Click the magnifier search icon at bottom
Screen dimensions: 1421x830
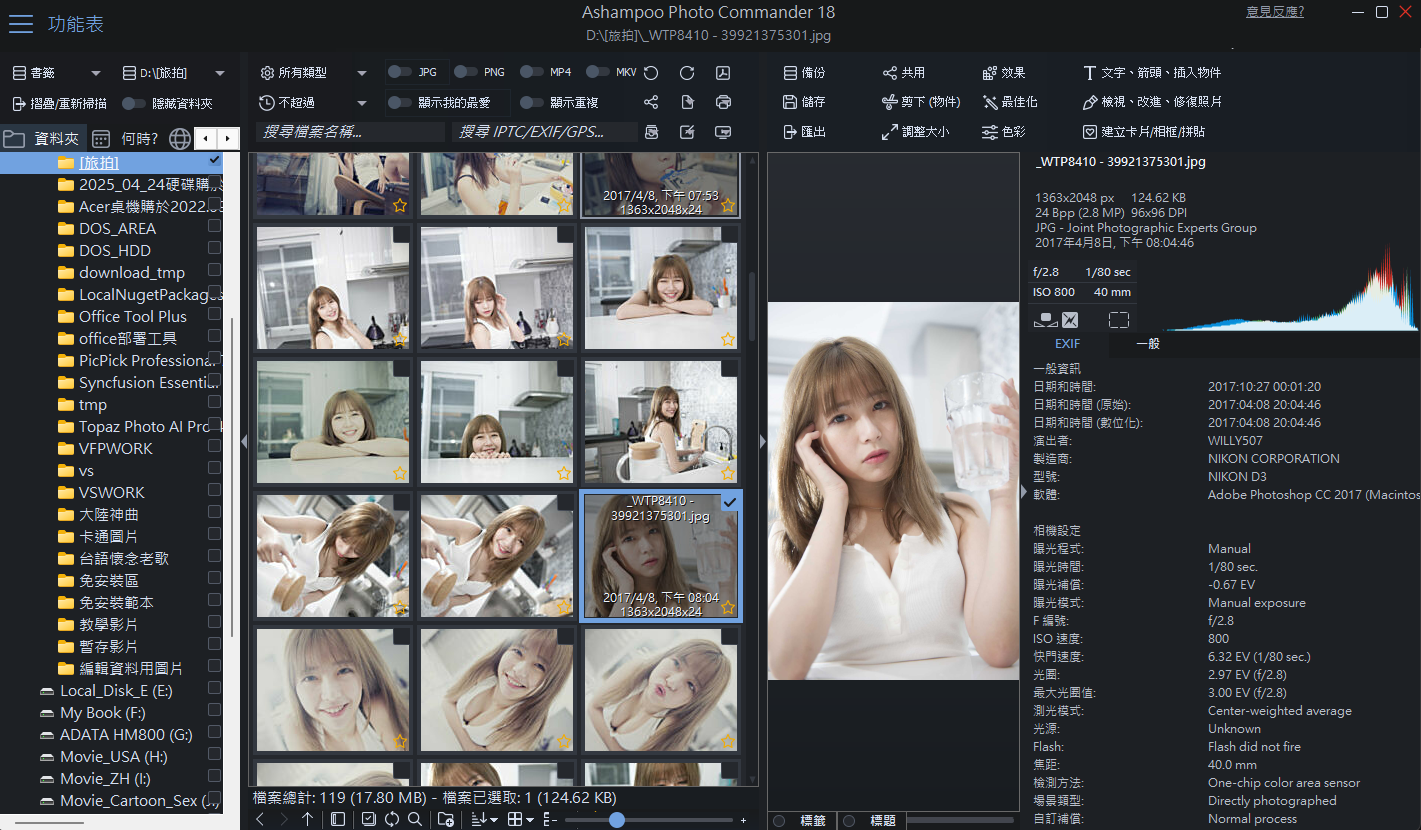click(x=414, y=819)
